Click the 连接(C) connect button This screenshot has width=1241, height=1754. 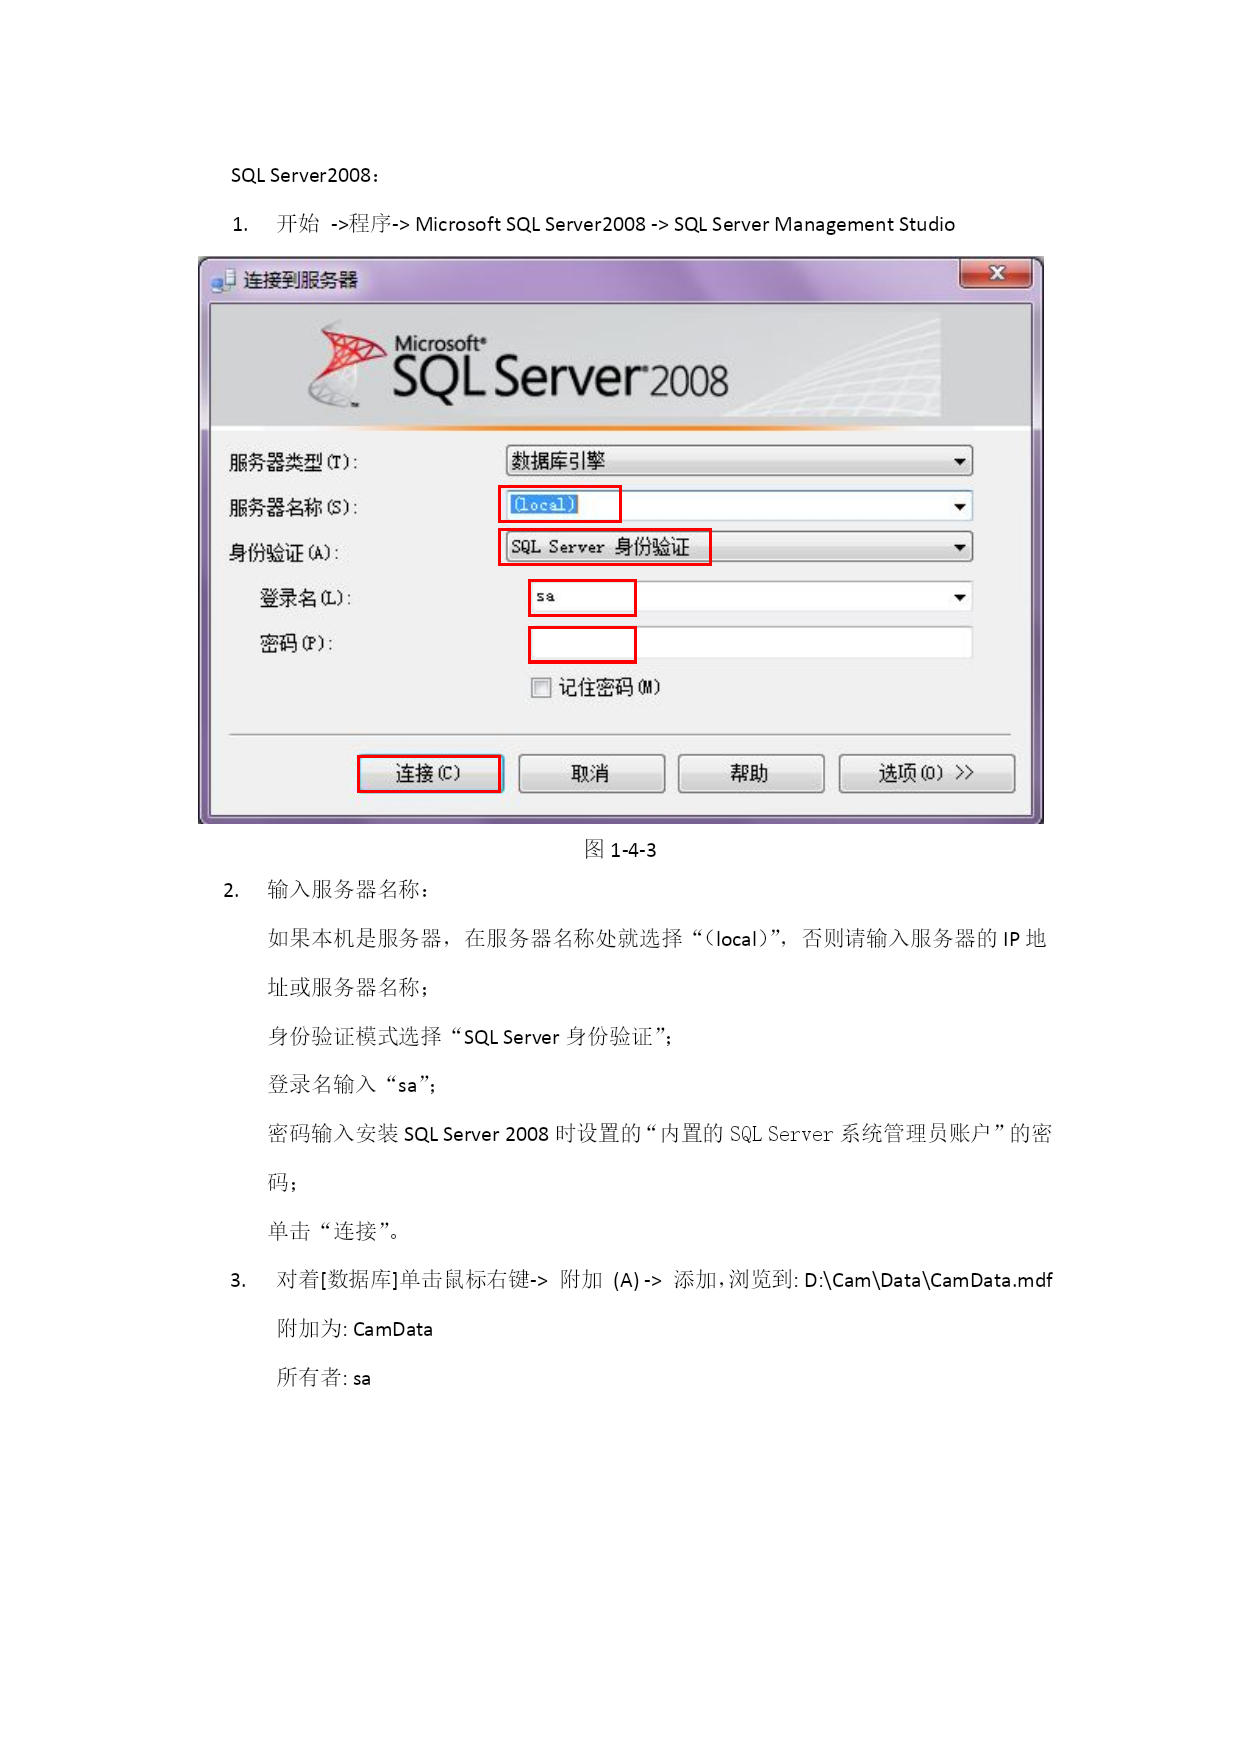coord(429,773)
